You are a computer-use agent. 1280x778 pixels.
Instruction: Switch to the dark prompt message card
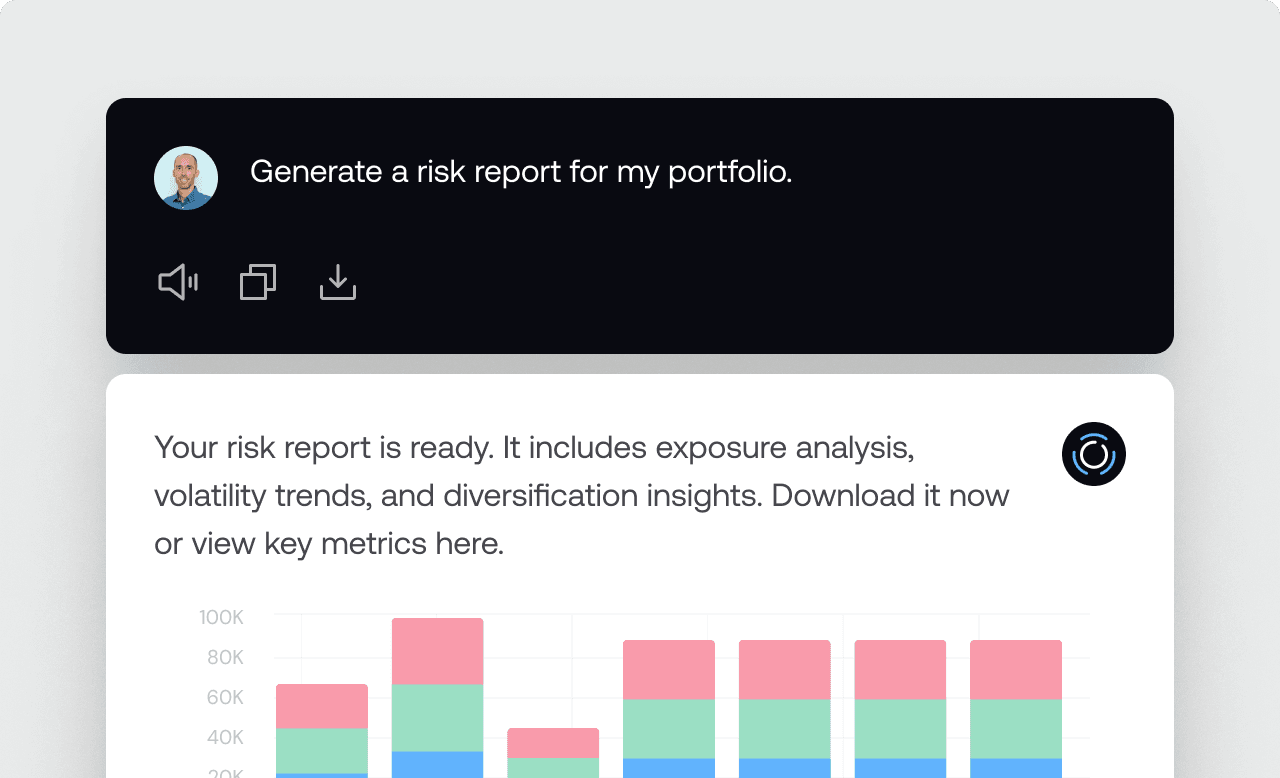point(640,225)
